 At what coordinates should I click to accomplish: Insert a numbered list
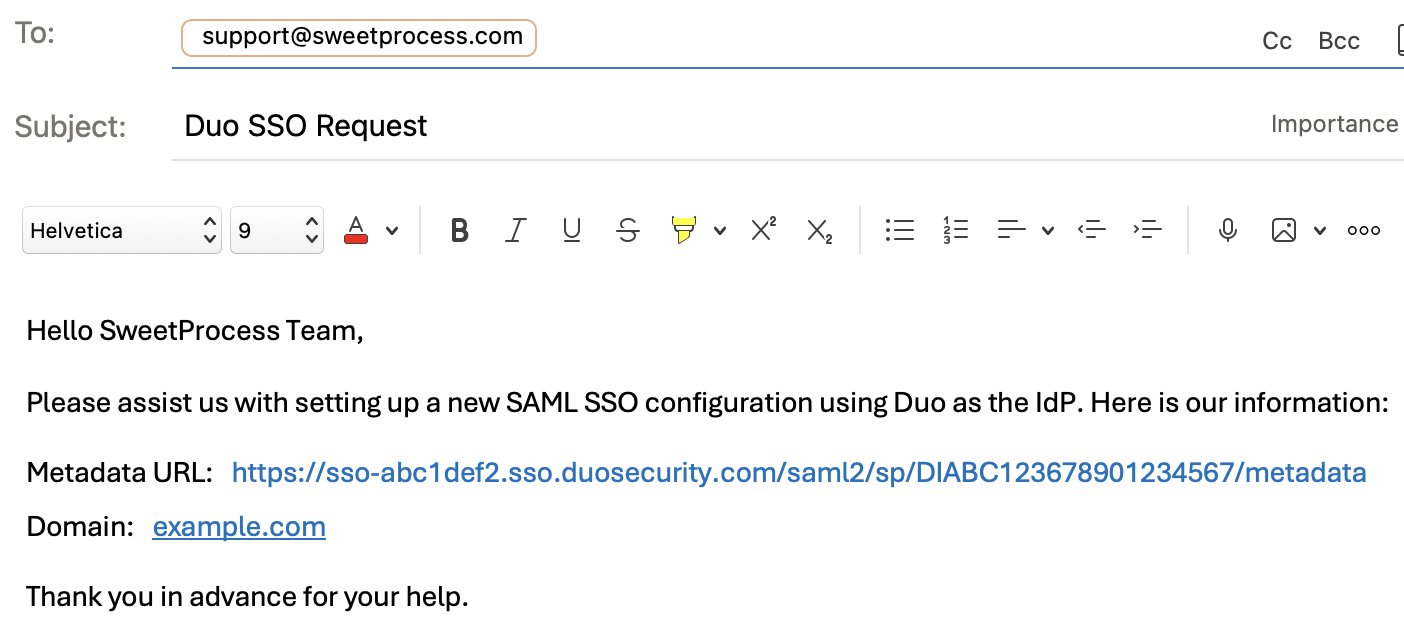point(955,229)
